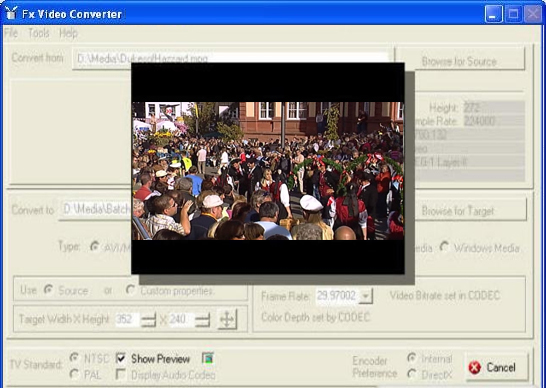Select Internal encoder preference
The width and height of the screenshot is (546, 388).
[412, 358]
